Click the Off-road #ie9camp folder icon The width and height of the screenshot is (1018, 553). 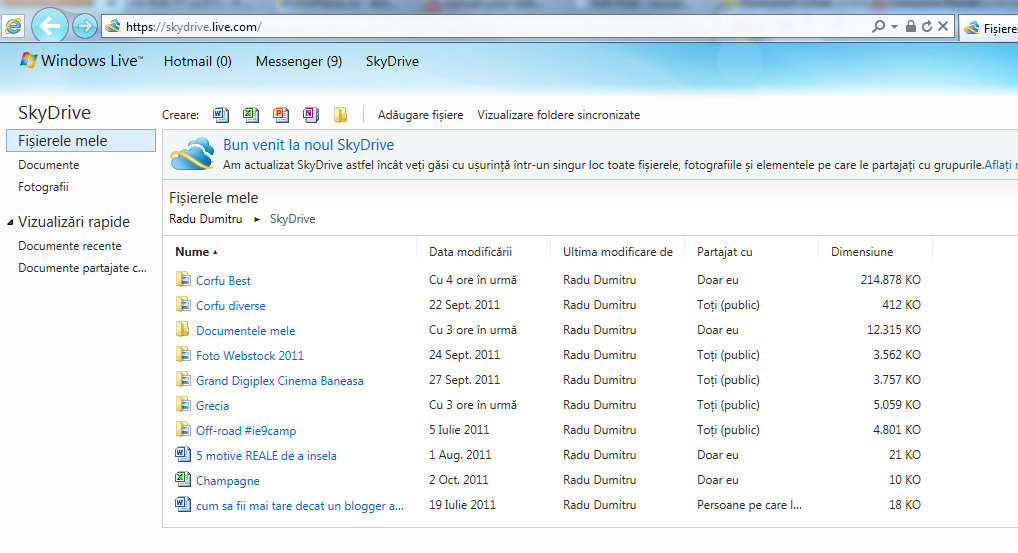coord(183,430)
